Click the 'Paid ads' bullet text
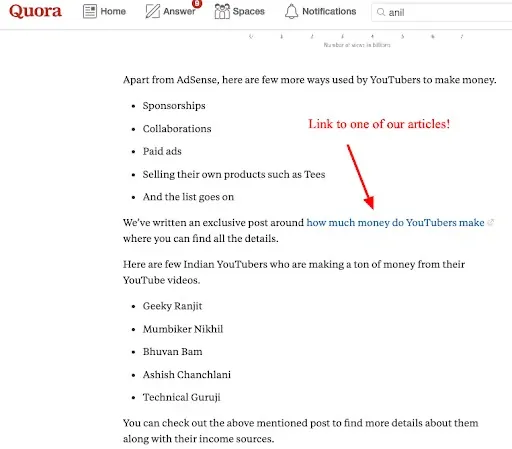 pyautogui.click(x=162, y=151)
